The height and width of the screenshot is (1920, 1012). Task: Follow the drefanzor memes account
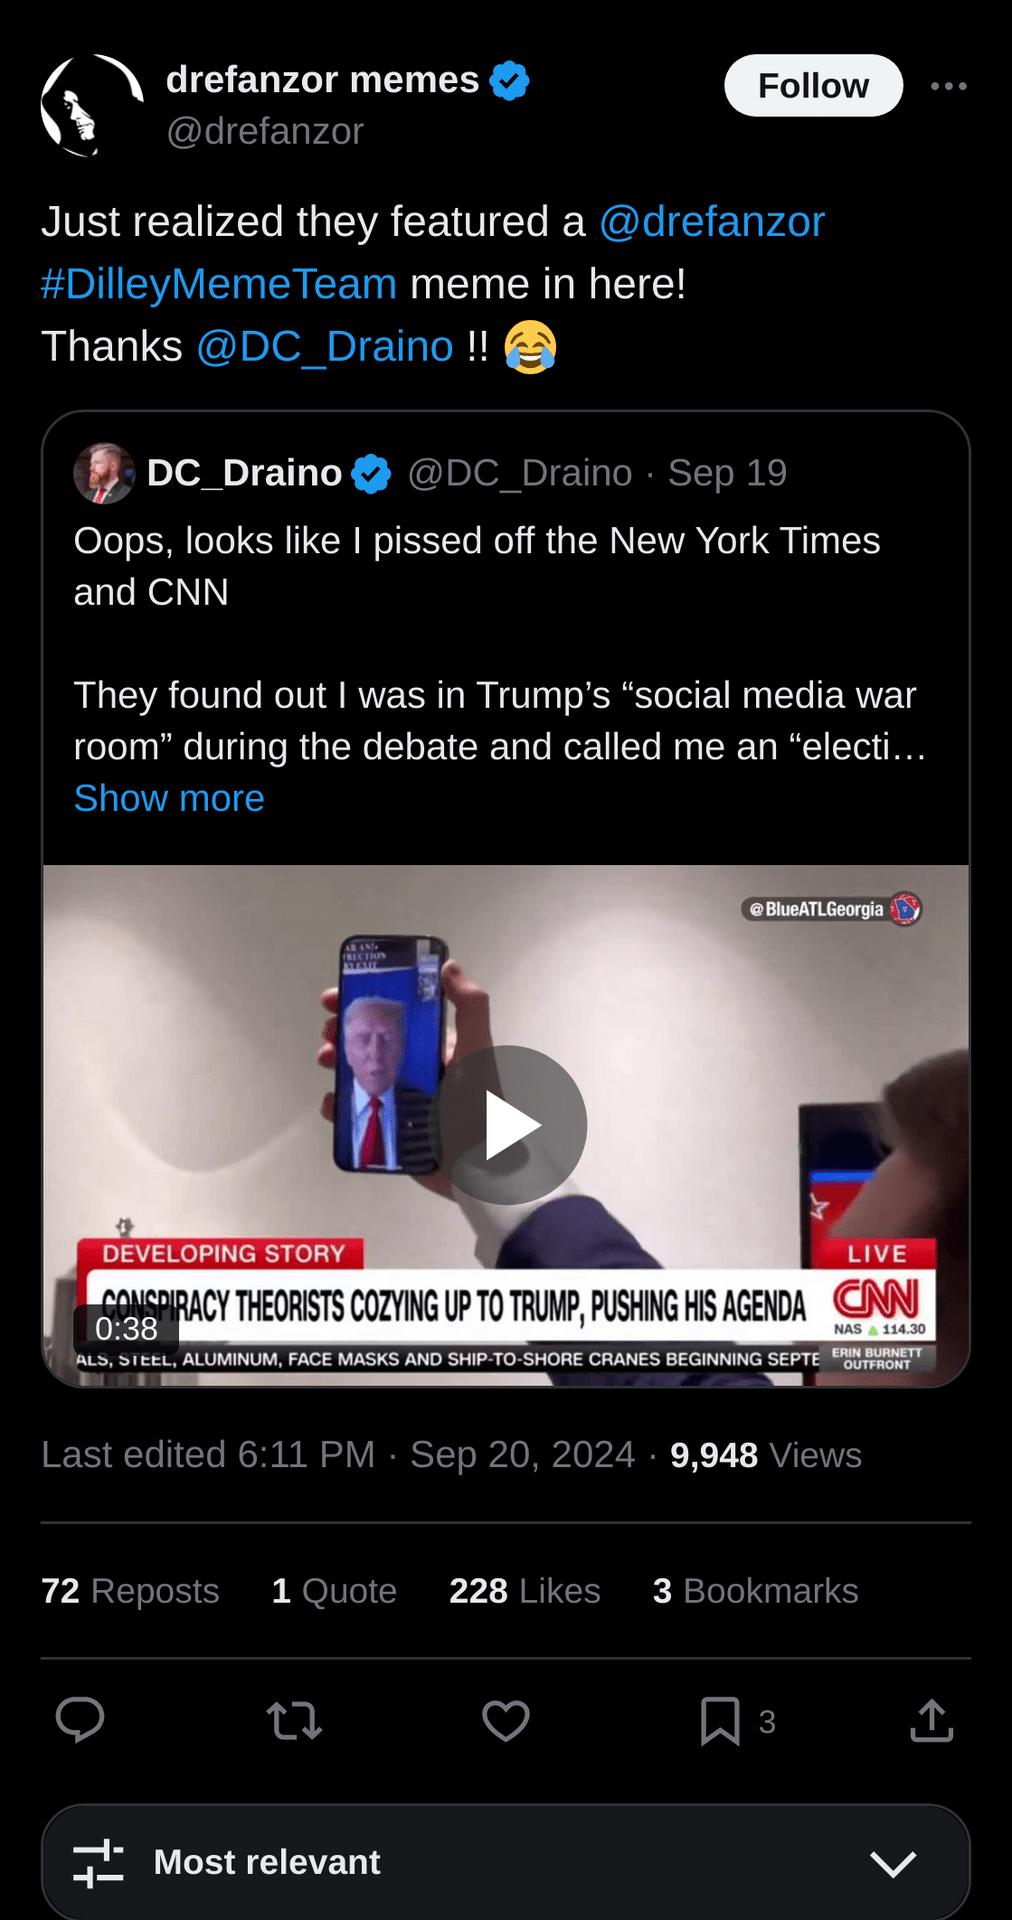point(813,86)
